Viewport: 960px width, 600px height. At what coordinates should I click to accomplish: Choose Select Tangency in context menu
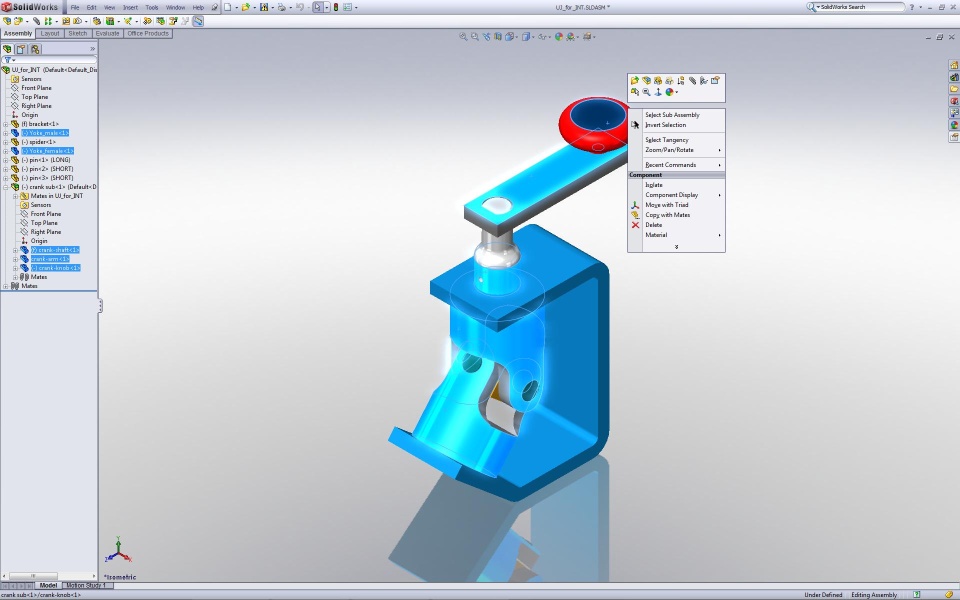pos(677,140)
